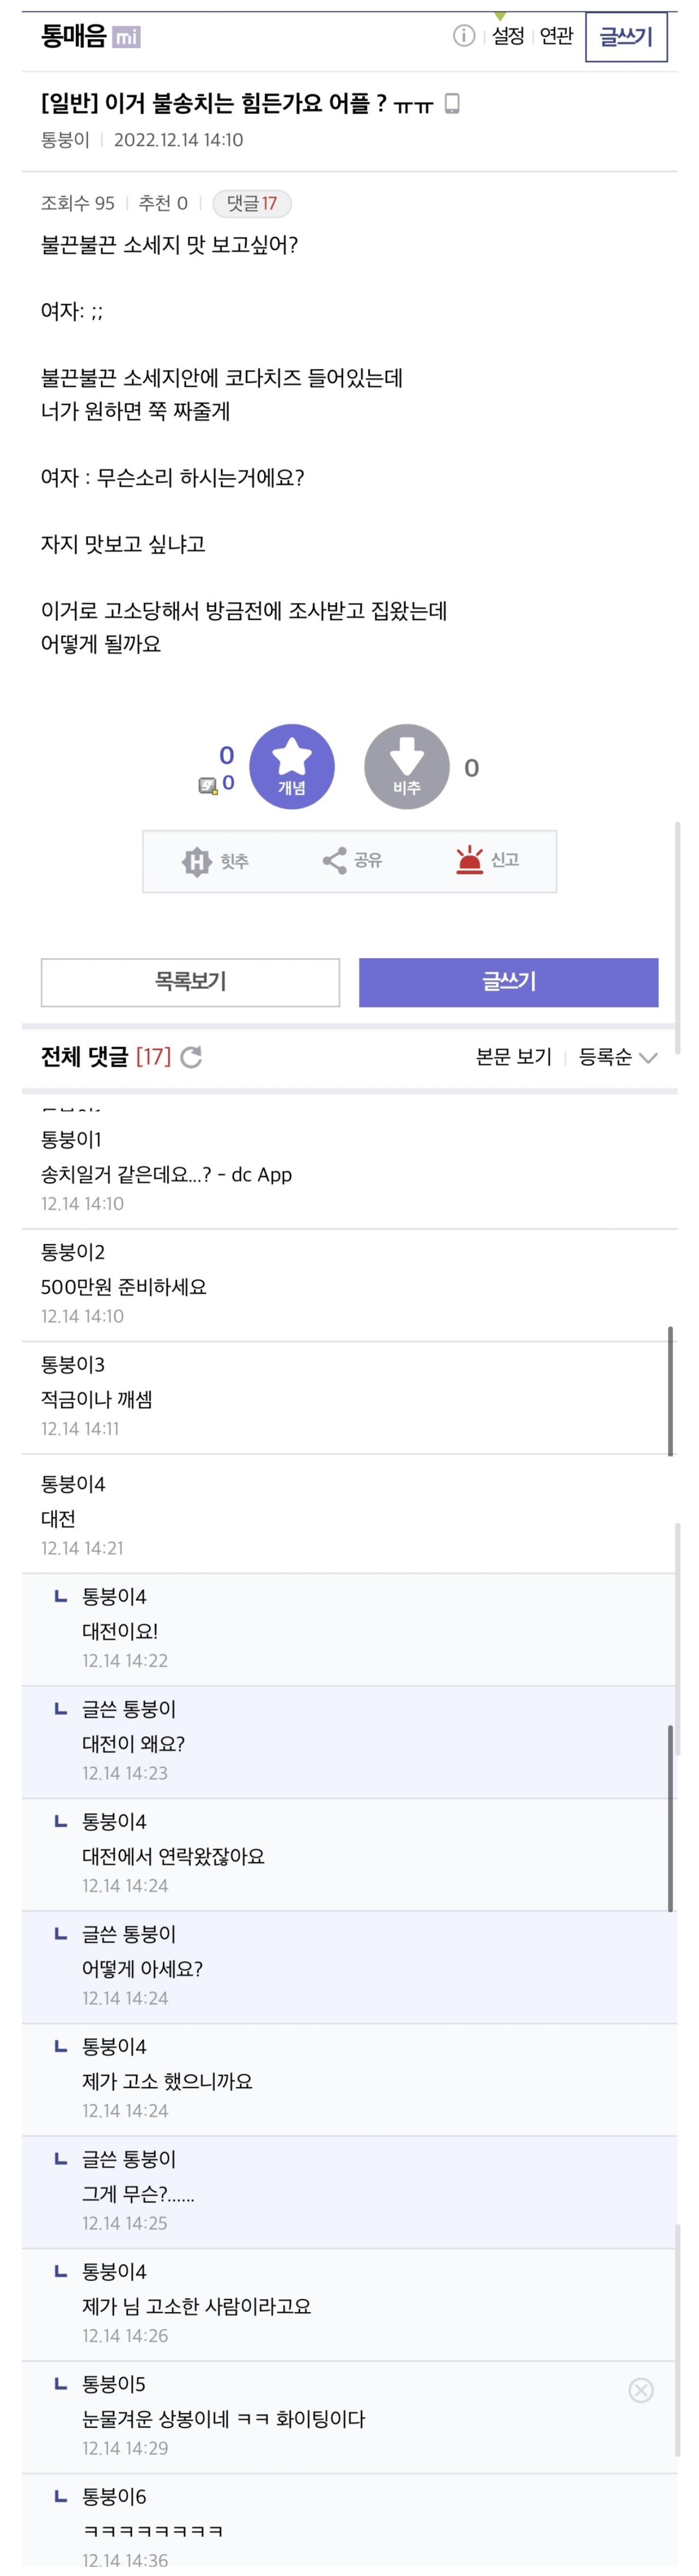
Task: Open the 등록순 sort order dropdown
Action: click(x=617, y=1057)
